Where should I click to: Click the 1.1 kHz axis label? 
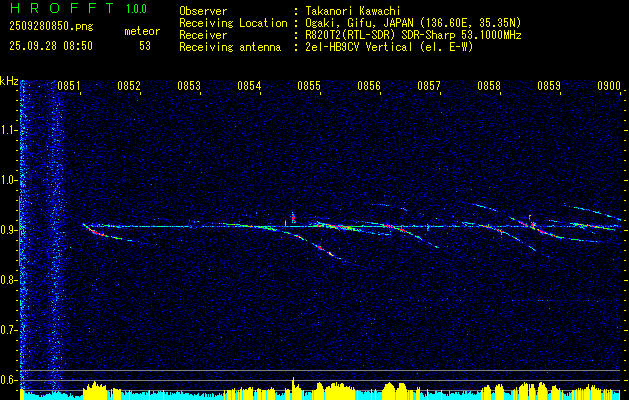(8, 130)
